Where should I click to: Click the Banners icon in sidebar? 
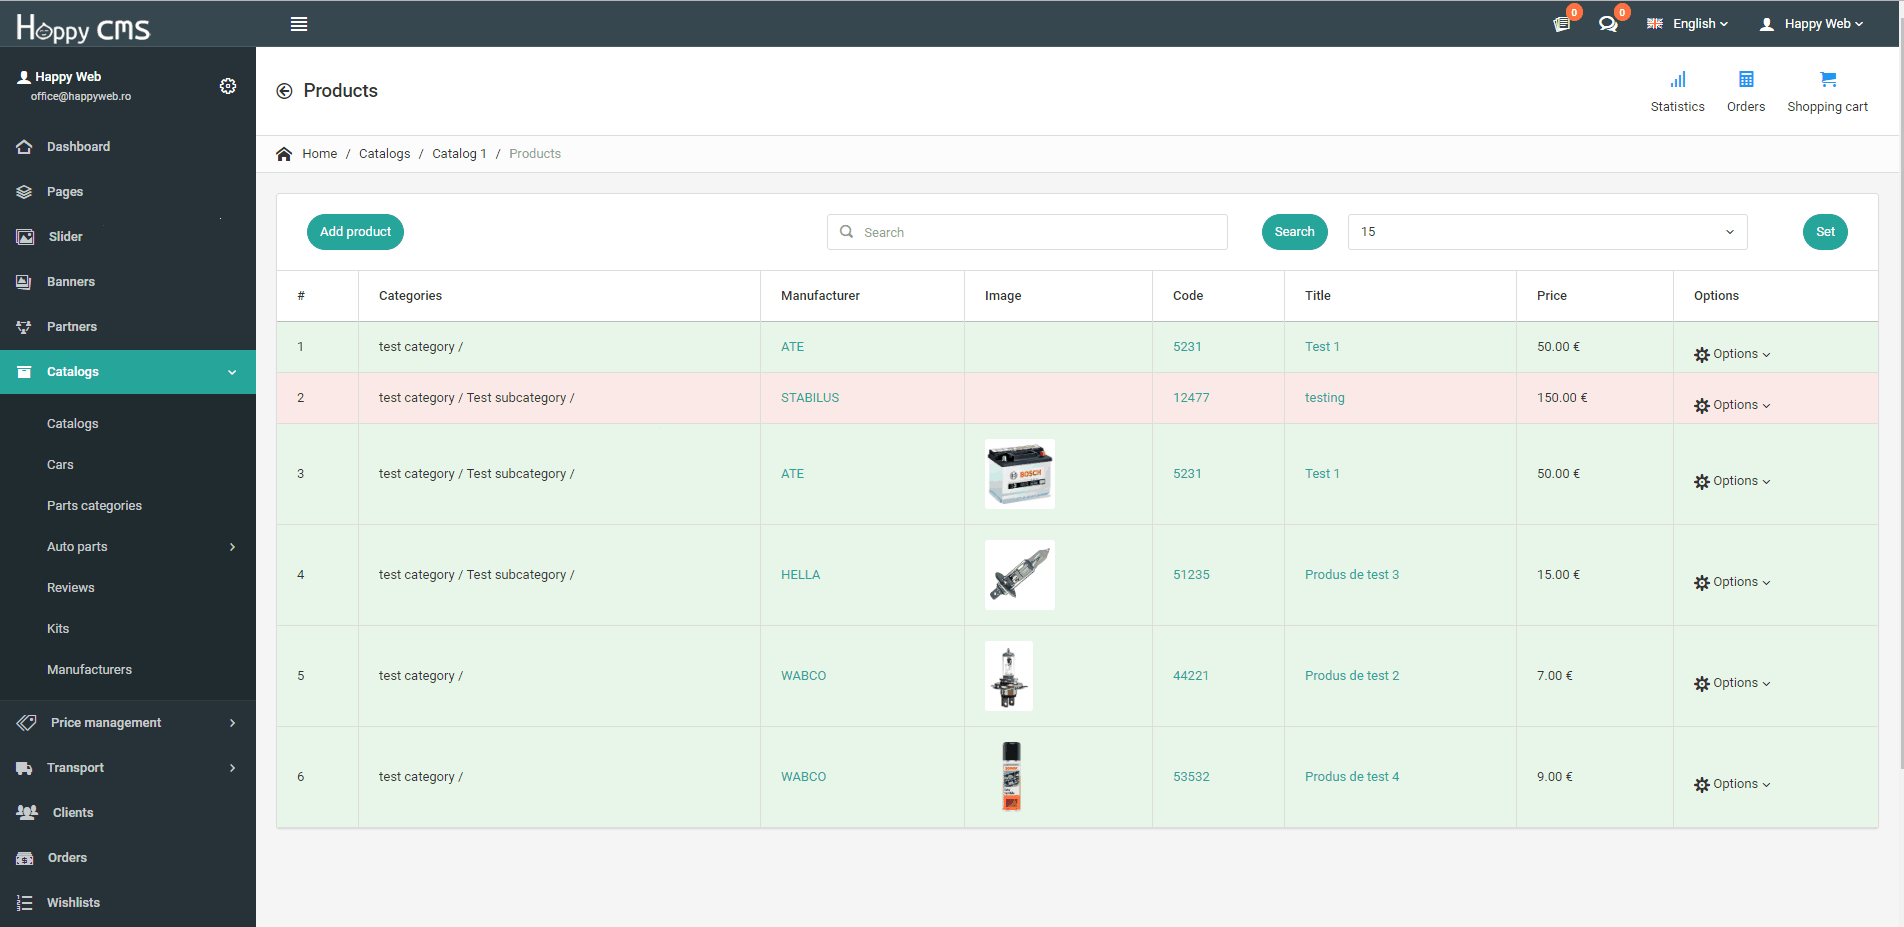24,282
